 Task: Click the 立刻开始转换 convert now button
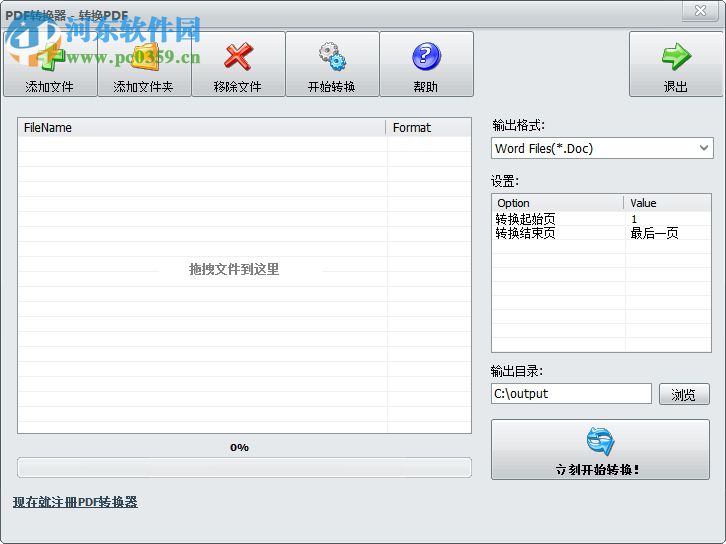pos(600,450)
